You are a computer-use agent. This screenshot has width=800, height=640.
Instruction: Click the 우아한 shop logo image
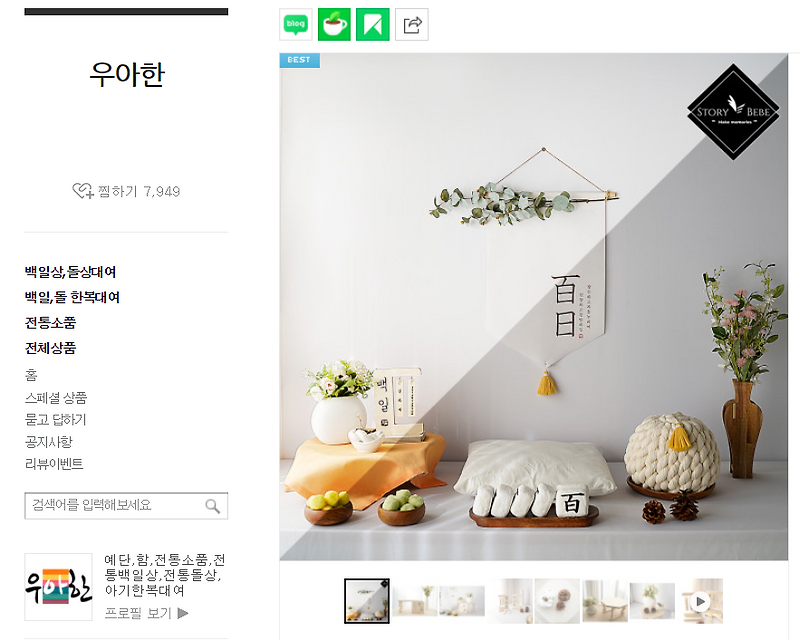pyautogui.click(x=59, y=587)
